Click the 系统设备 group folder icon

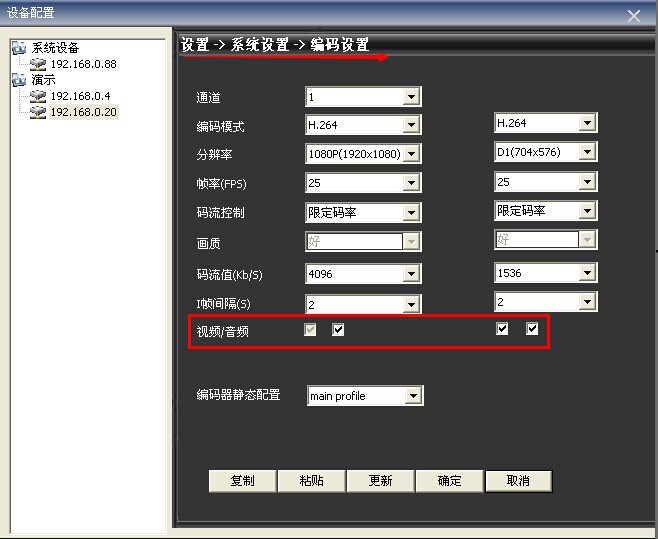[x=19, y=47]
